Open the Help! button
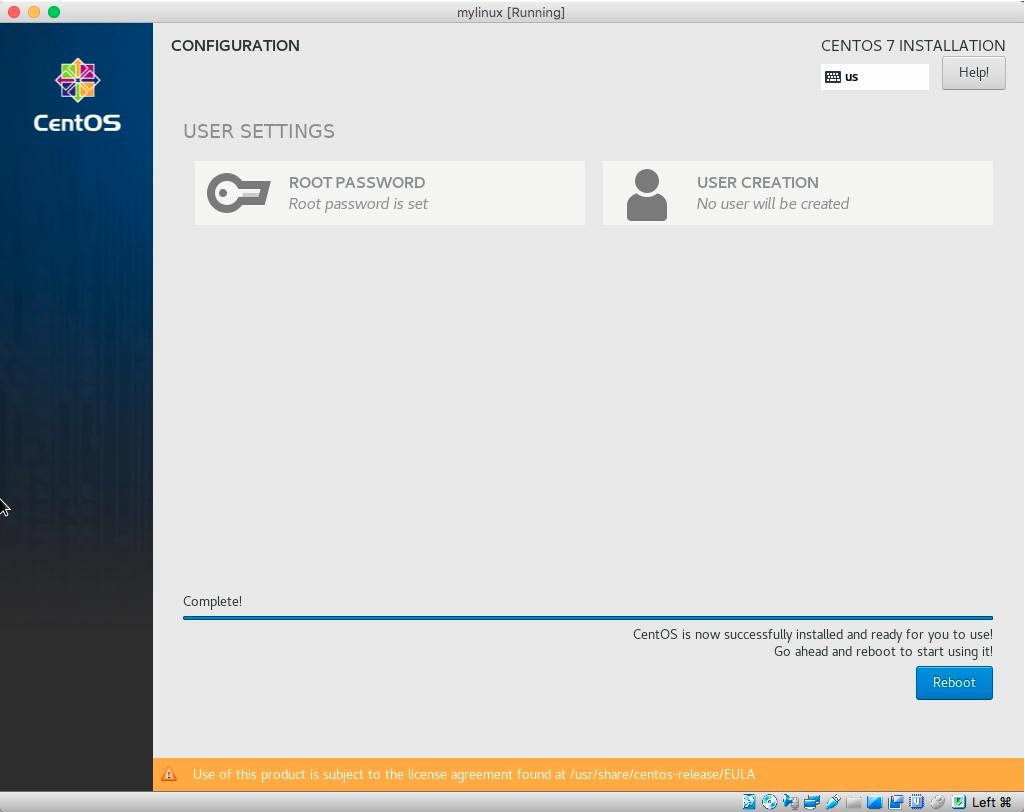Viewport: 1025px width, 812px height. [972, 72]
